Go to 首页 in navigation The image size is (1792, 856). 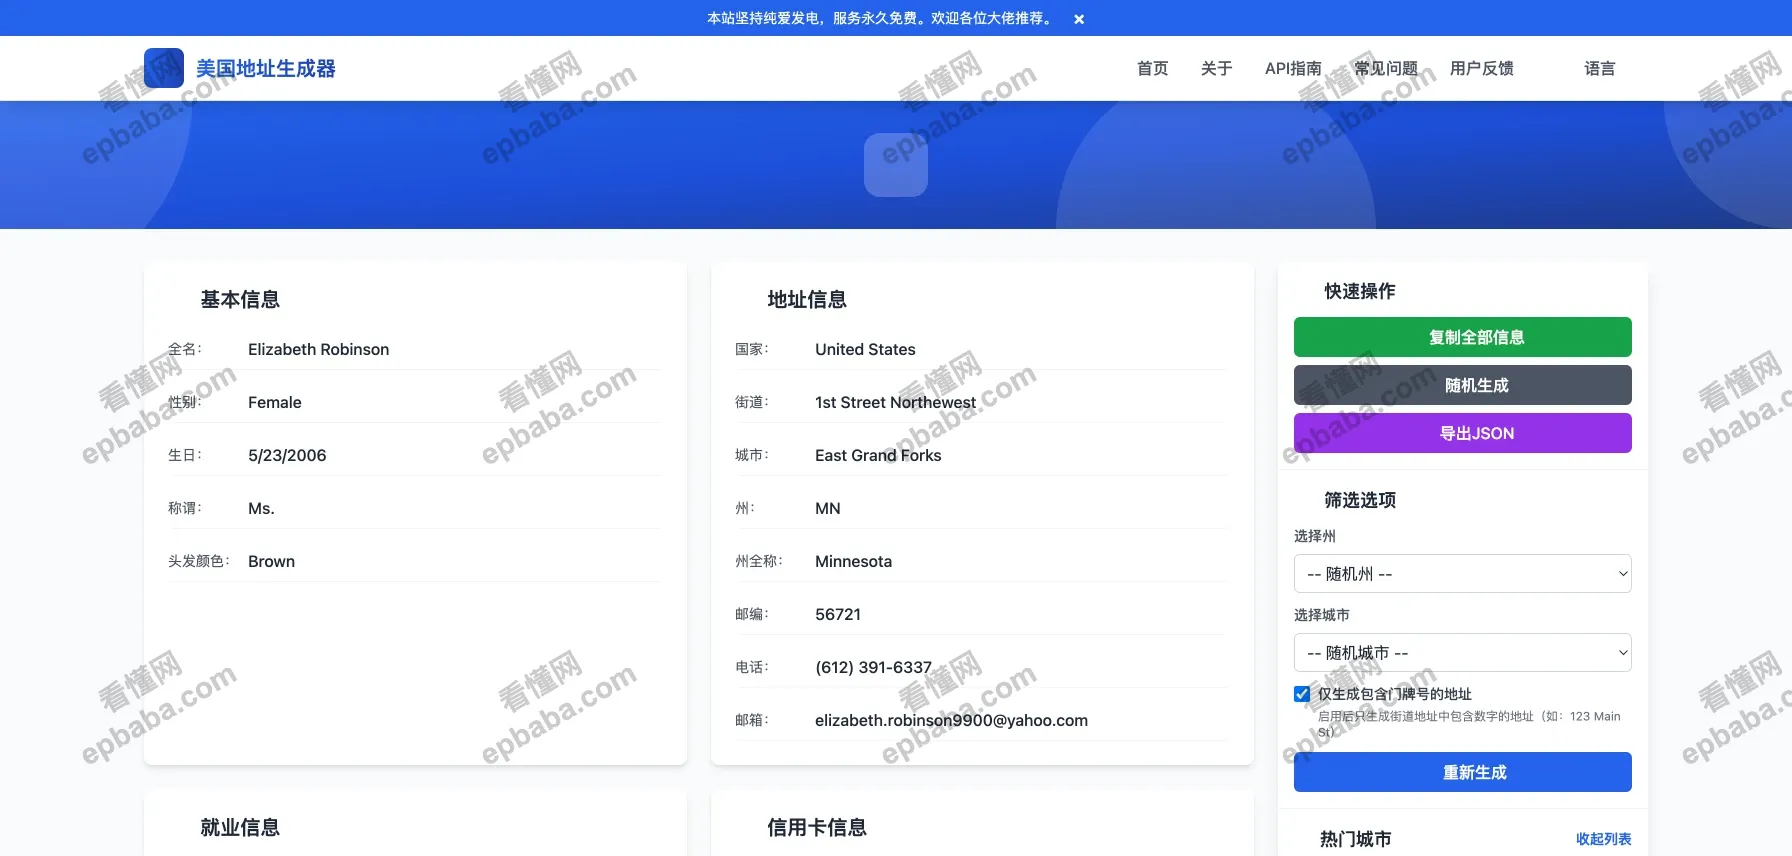[1153, 68]
